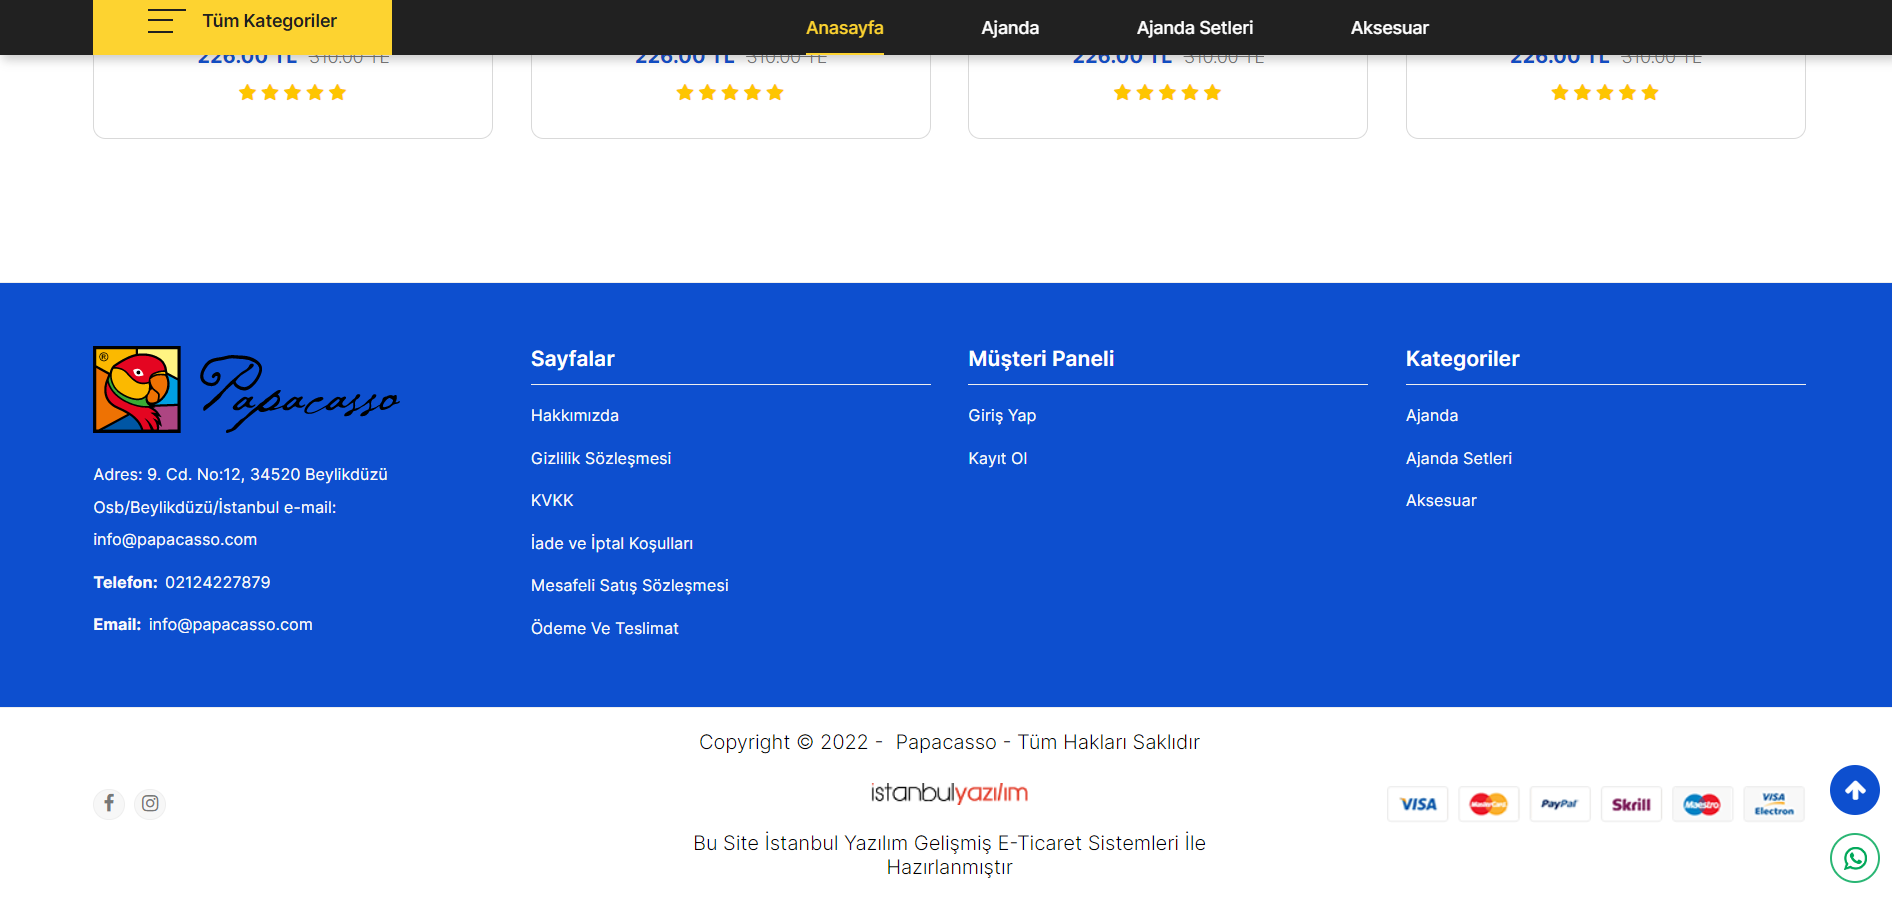Click the Kayıt Ol link
This screenshot has width=1892, height=897.
click(997, 458)
